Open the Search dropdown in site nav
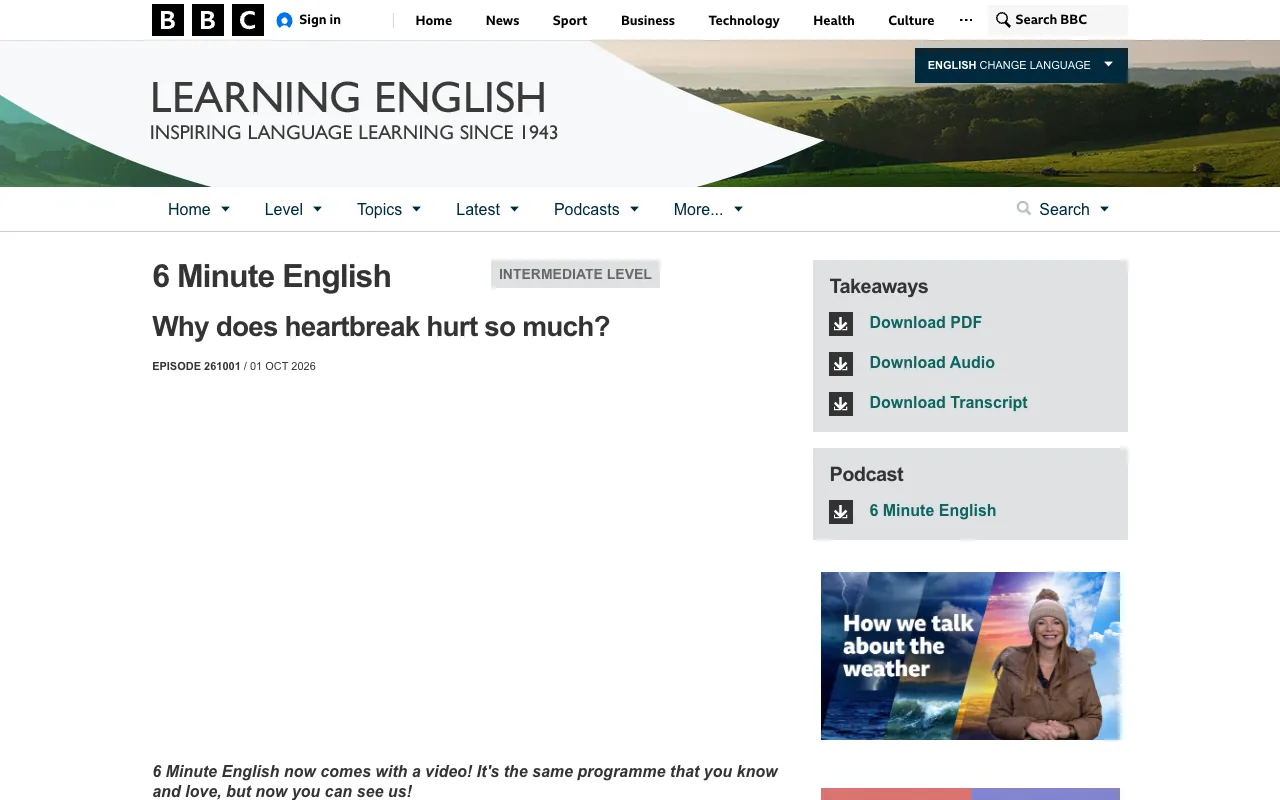The height and width of the screenshot is (800, 1280). tap(1063, 209)
